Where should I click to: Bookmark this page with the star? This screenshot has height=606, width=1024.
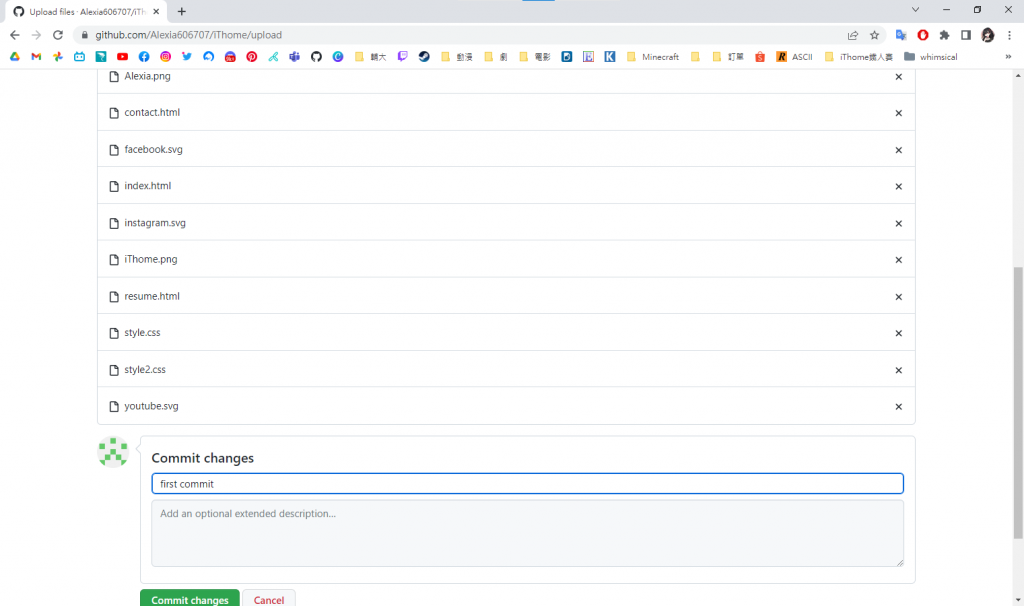pyautogui.click(x=874, y=35)
